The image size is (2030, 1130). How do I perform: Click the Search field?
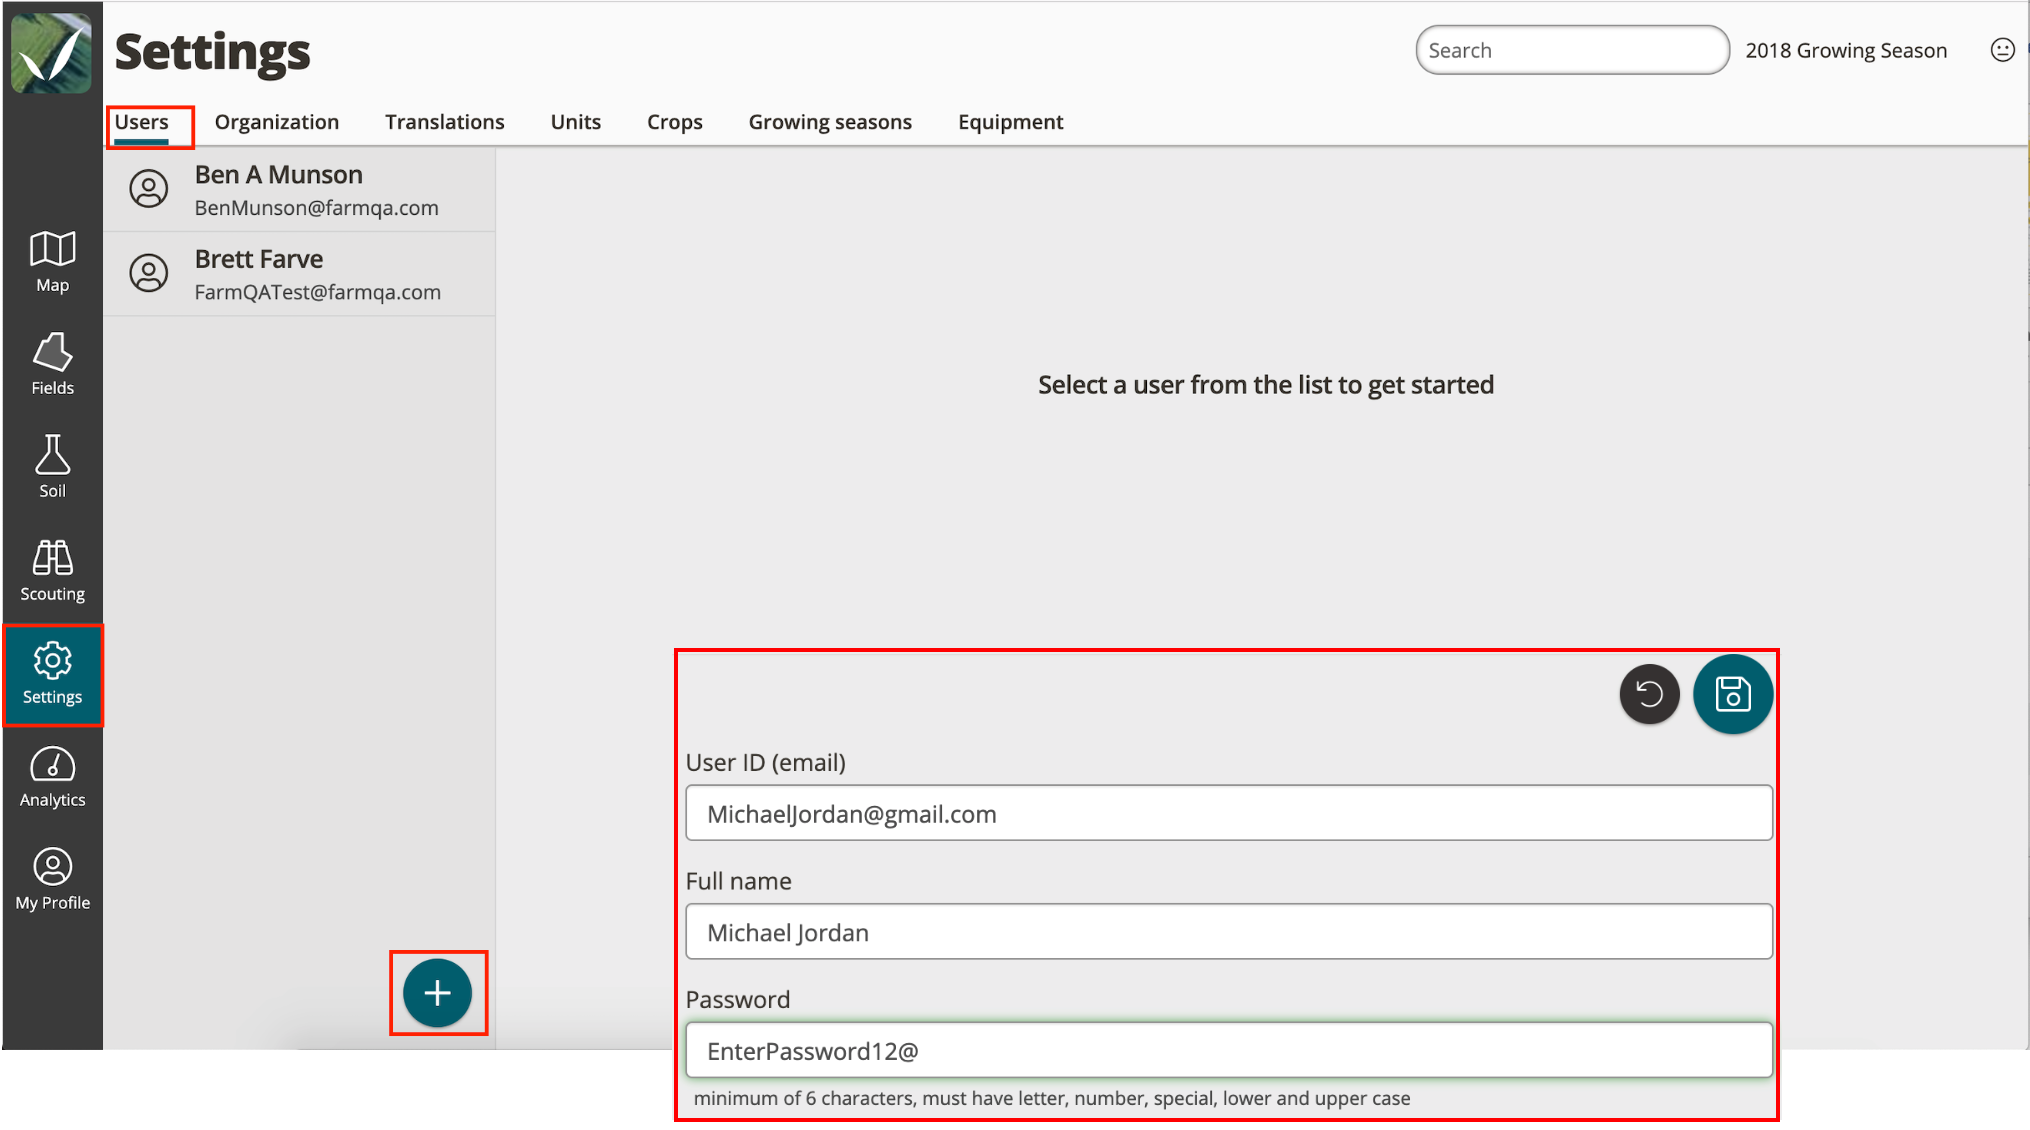[x=1572, y=50]
